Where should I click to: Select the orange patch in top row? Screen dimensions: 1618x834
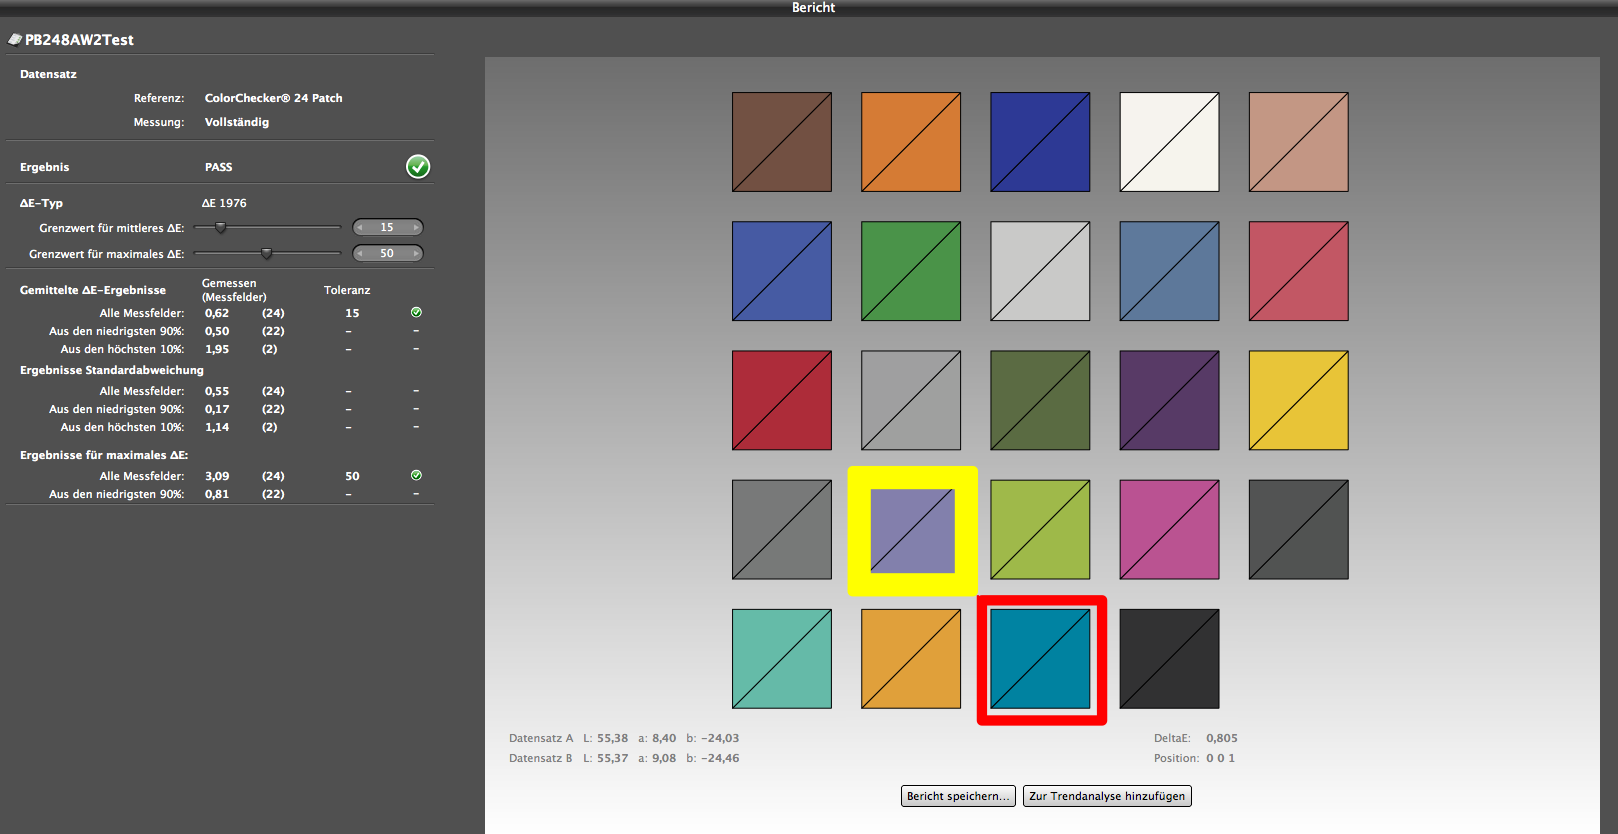(x=911, y=142)
